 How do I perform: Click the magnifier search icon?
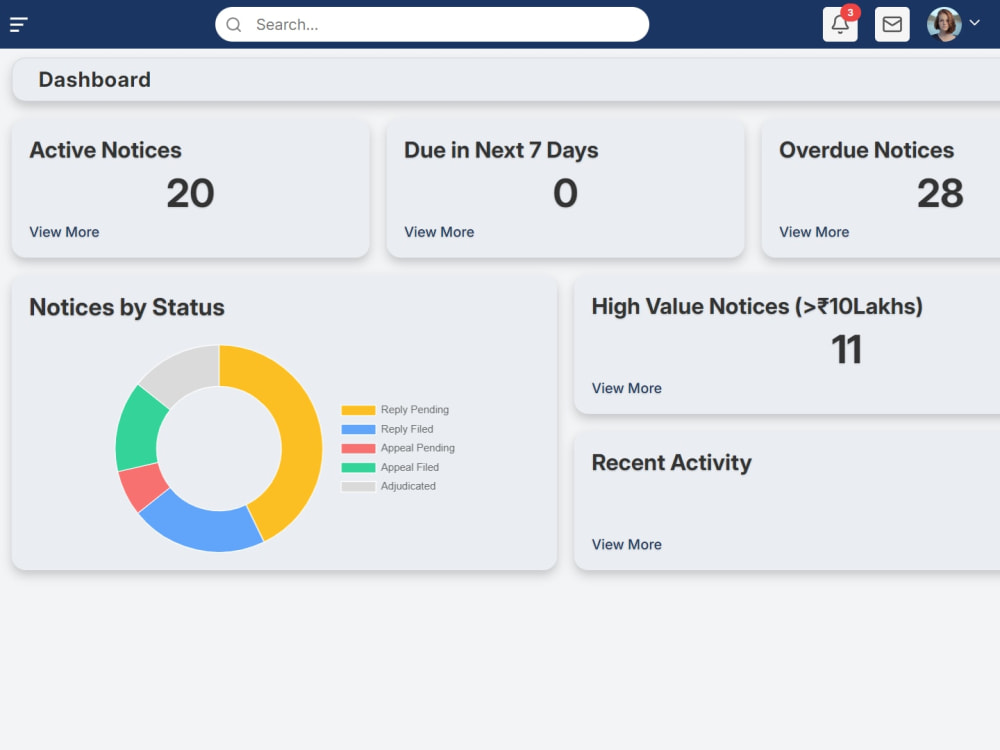(x=234, y=25)
